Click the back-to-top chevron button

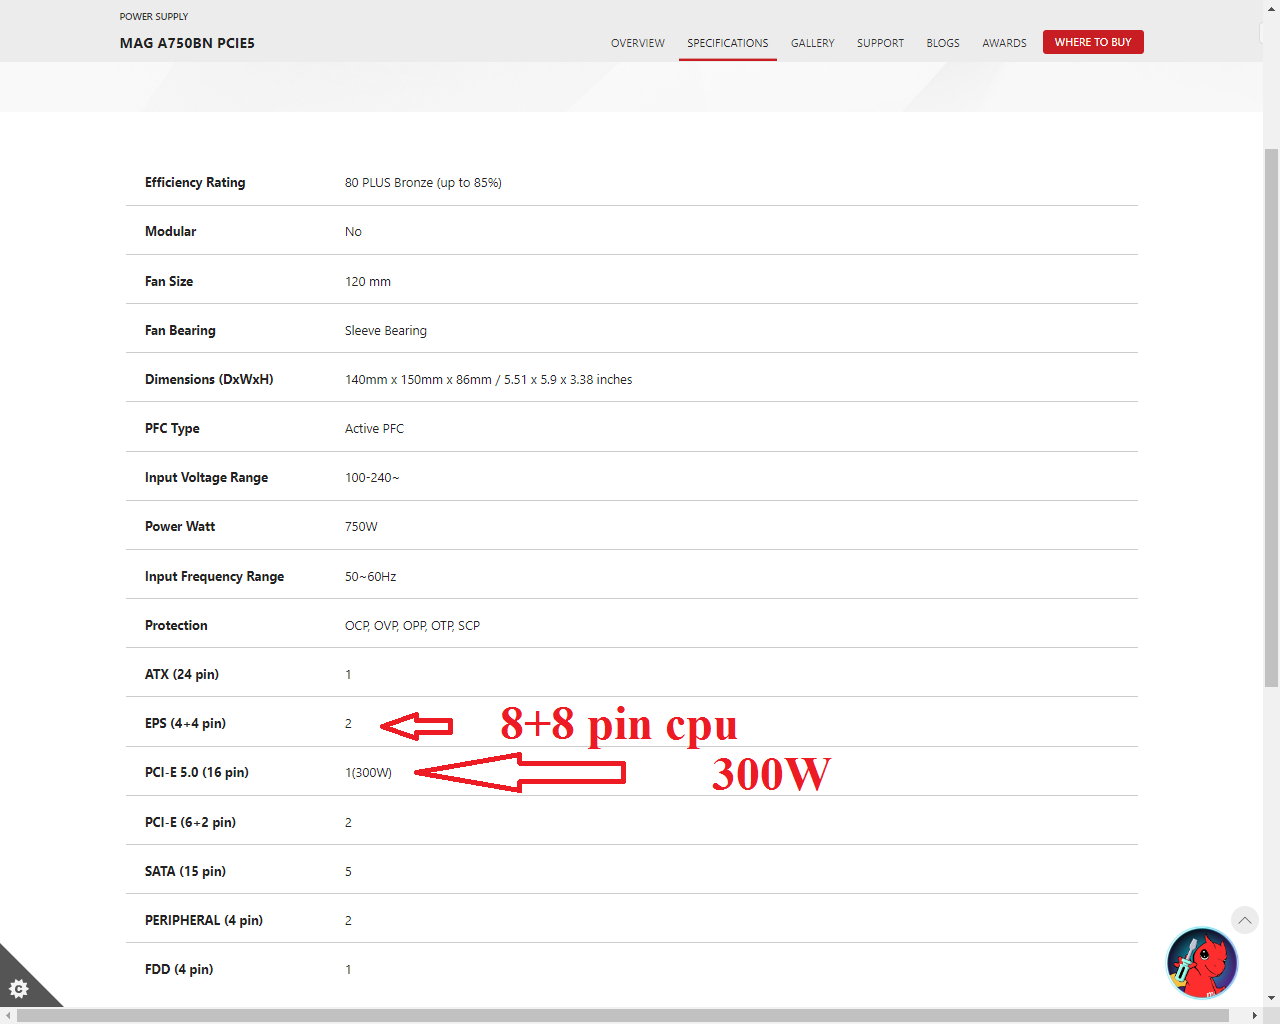point(1244,920)
